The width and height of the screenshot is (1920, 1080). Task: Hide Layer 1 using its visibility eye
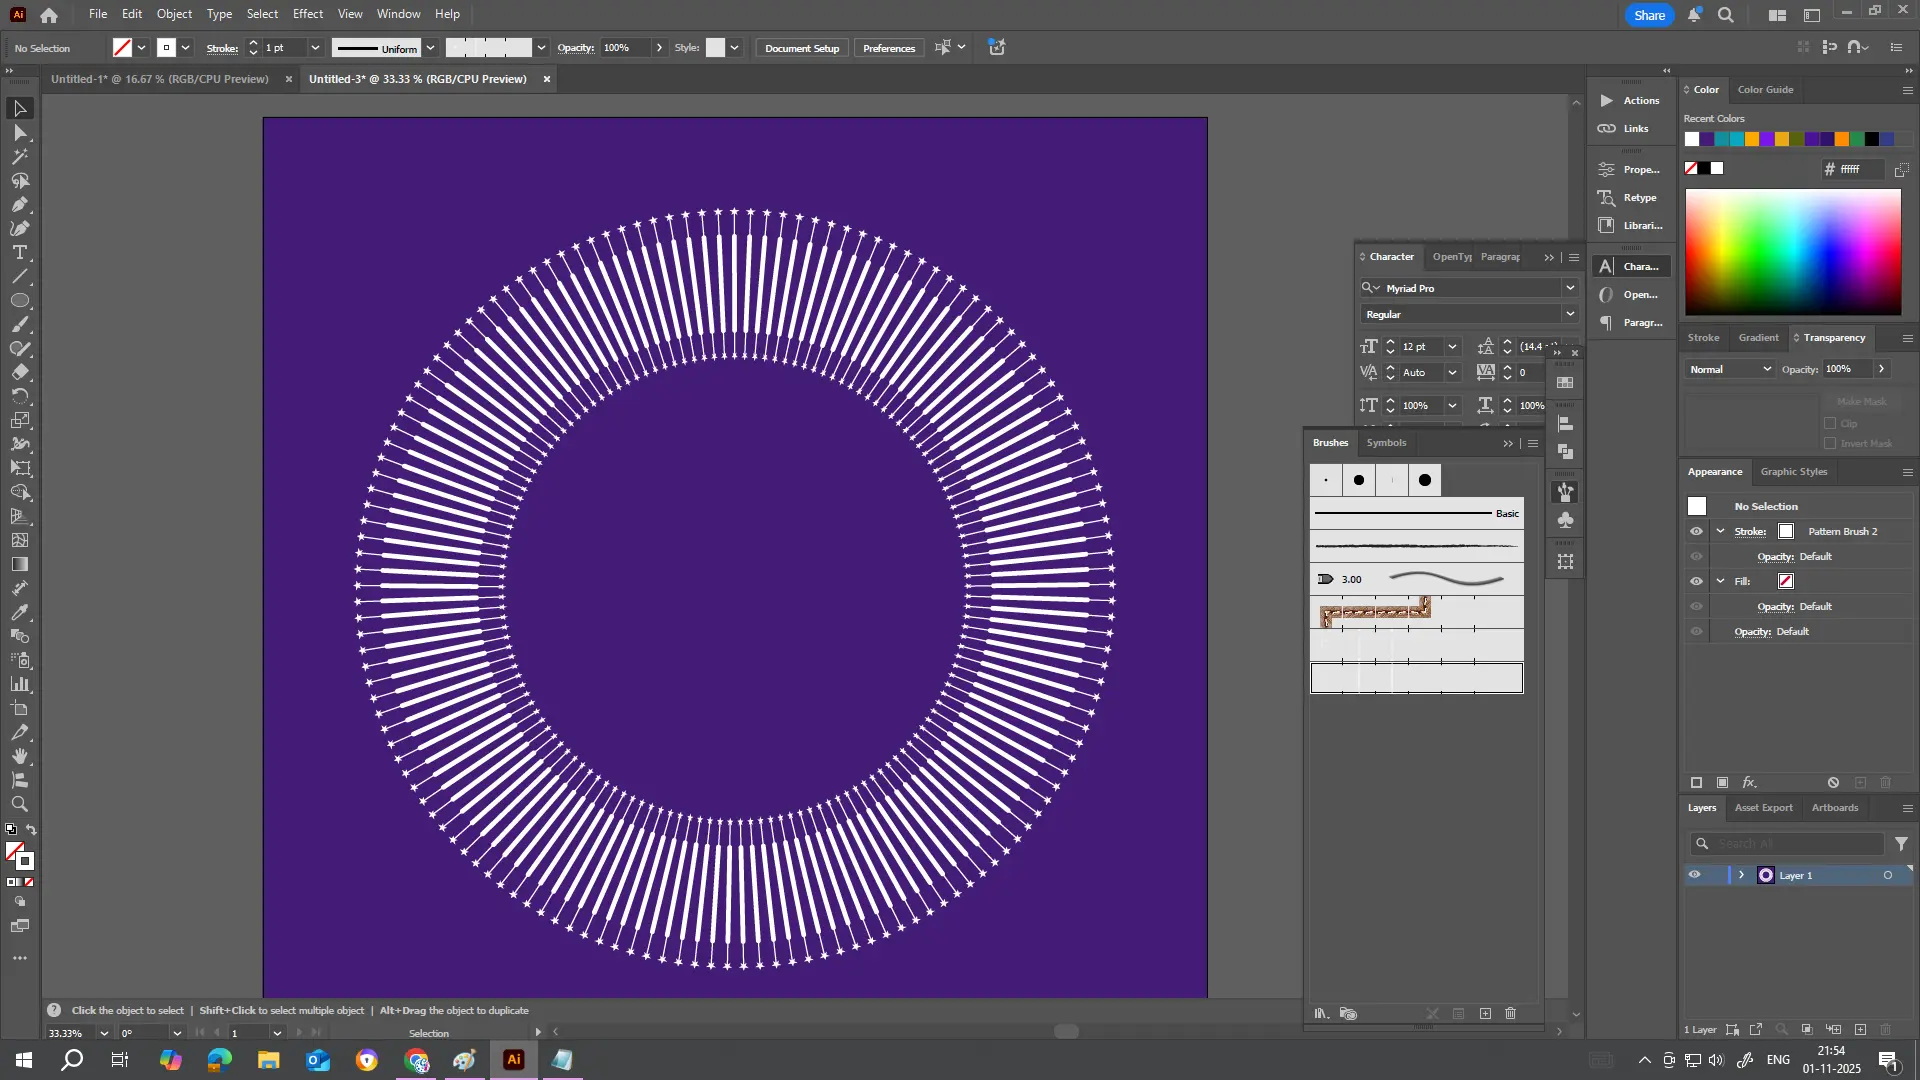click(1694, 874)
